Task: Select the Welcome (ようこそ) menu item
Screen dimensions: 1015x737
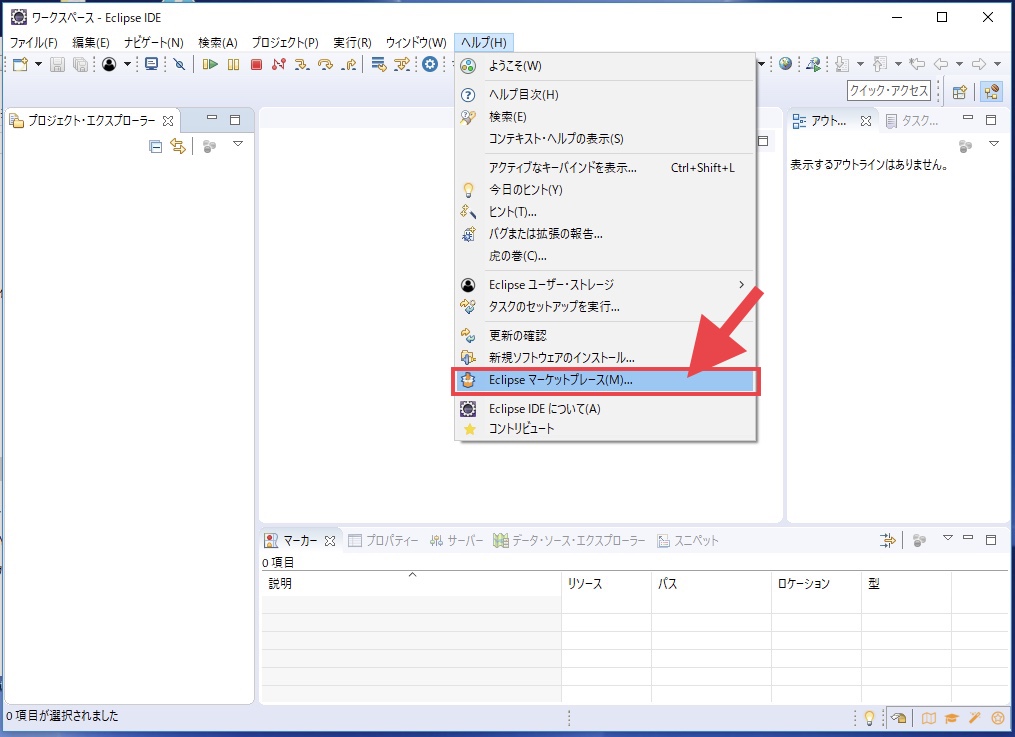Action: [605, 65]
